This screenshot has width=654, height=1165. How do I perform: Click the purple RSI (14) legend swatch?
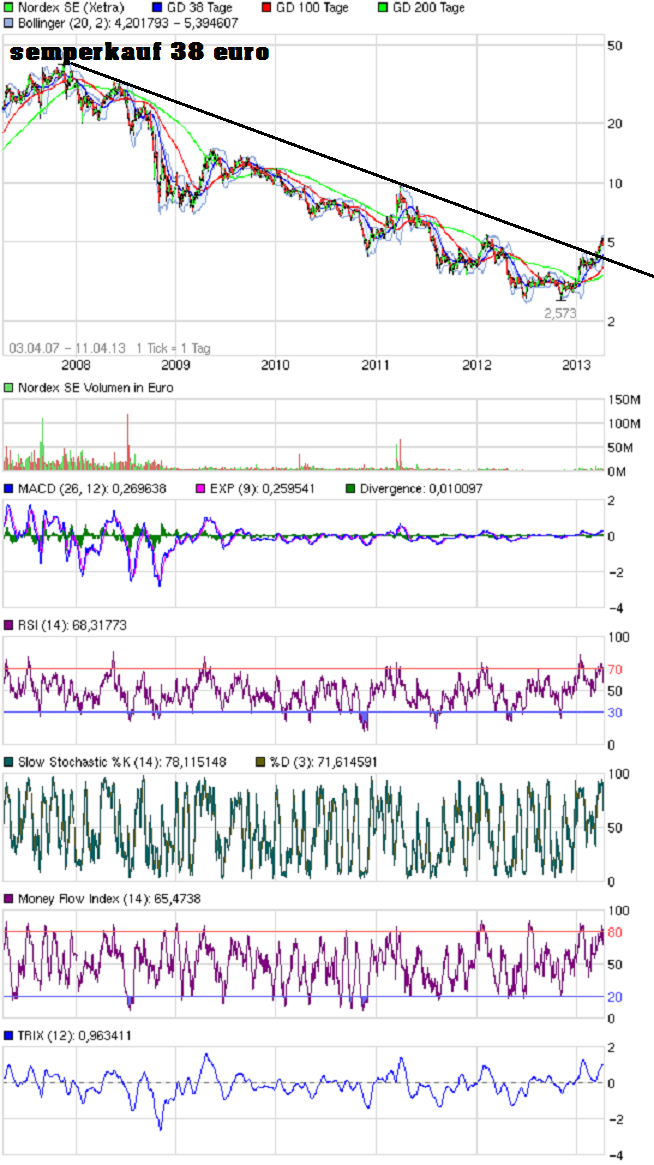8,626
